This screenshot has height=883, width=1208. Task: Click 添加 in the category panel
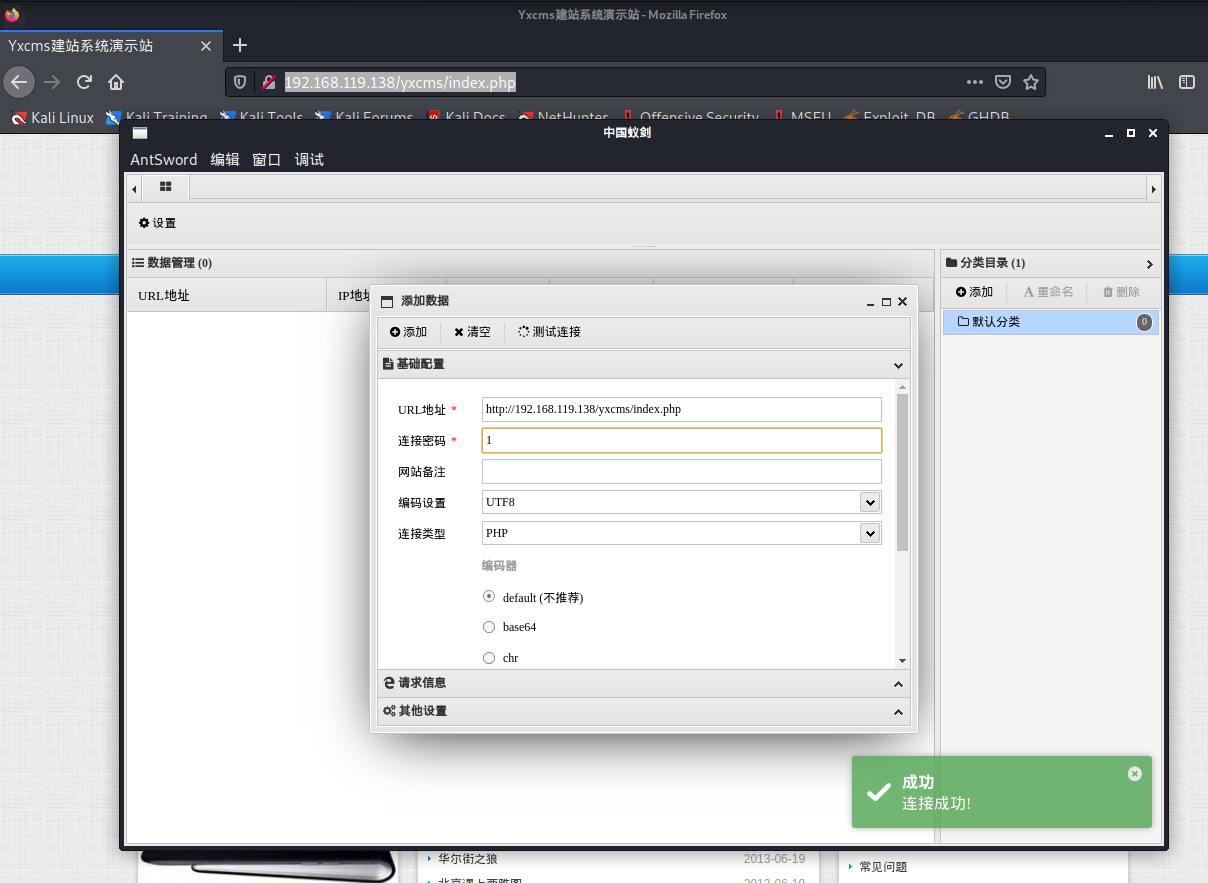click(x=974, y=292)
